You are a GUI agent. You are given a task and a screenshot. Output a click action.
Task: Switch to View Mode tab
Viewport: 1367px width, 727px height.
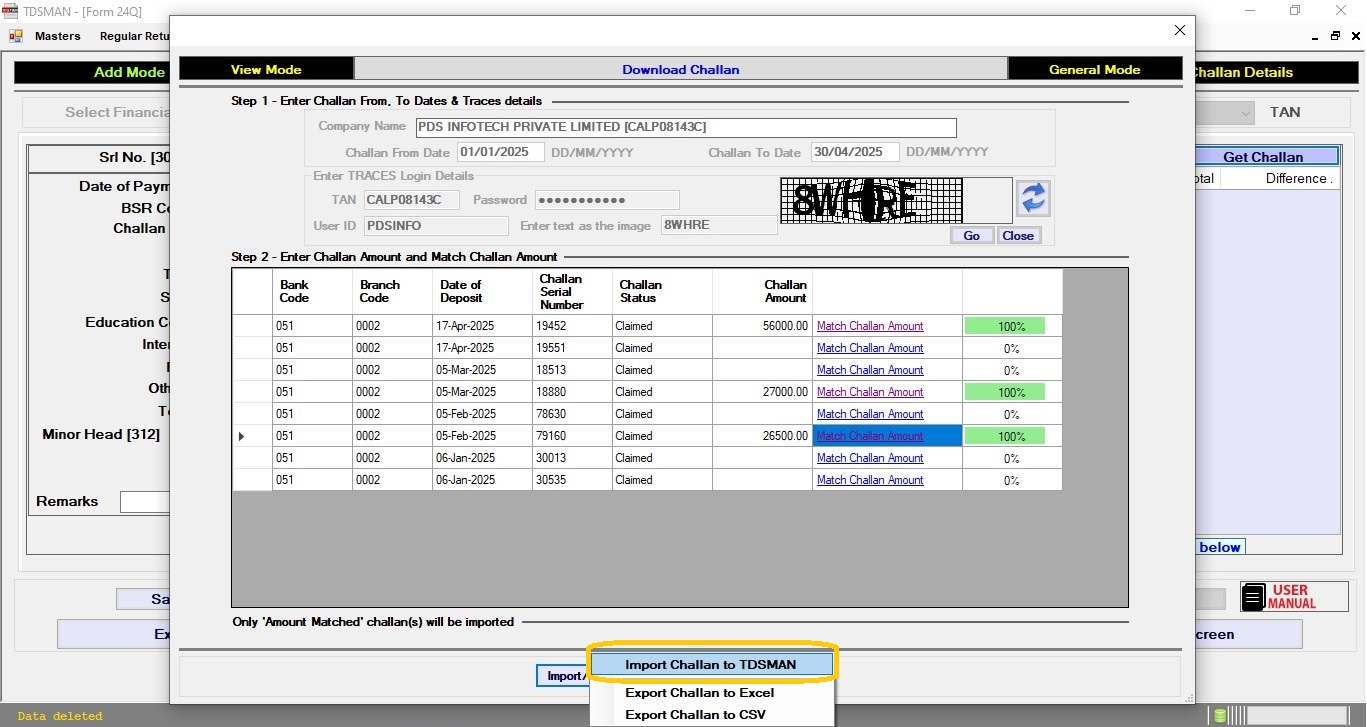click(x=266, y=69)
